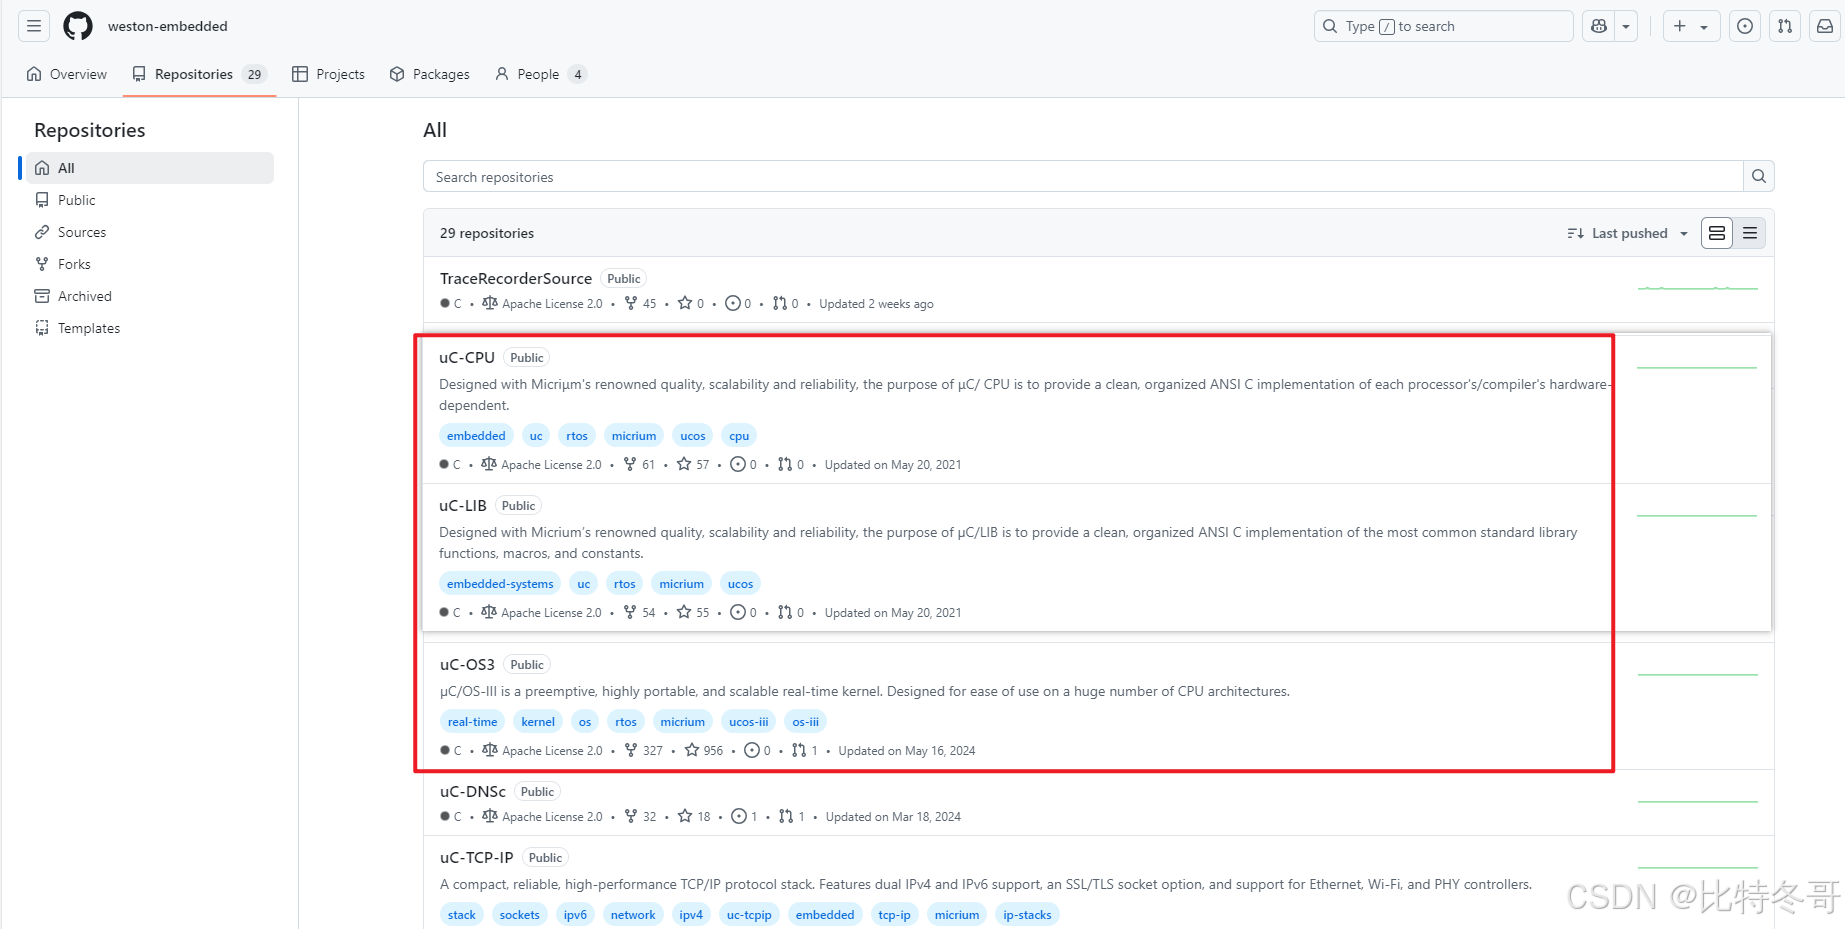View issues count of uC-DNSc

pos(745,816)
